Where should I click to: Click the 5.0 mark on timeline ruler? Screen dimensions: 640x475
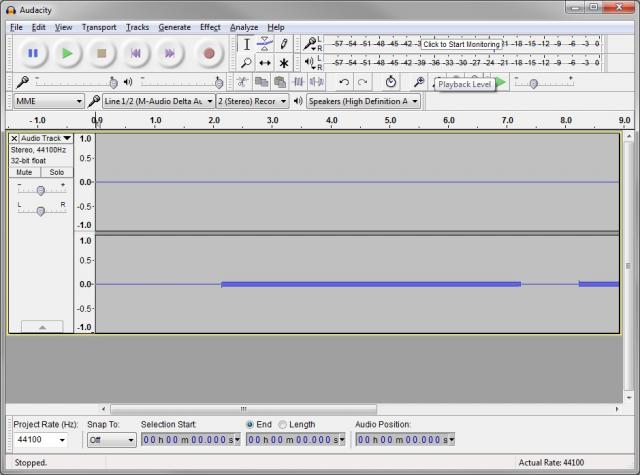(390, 120)
